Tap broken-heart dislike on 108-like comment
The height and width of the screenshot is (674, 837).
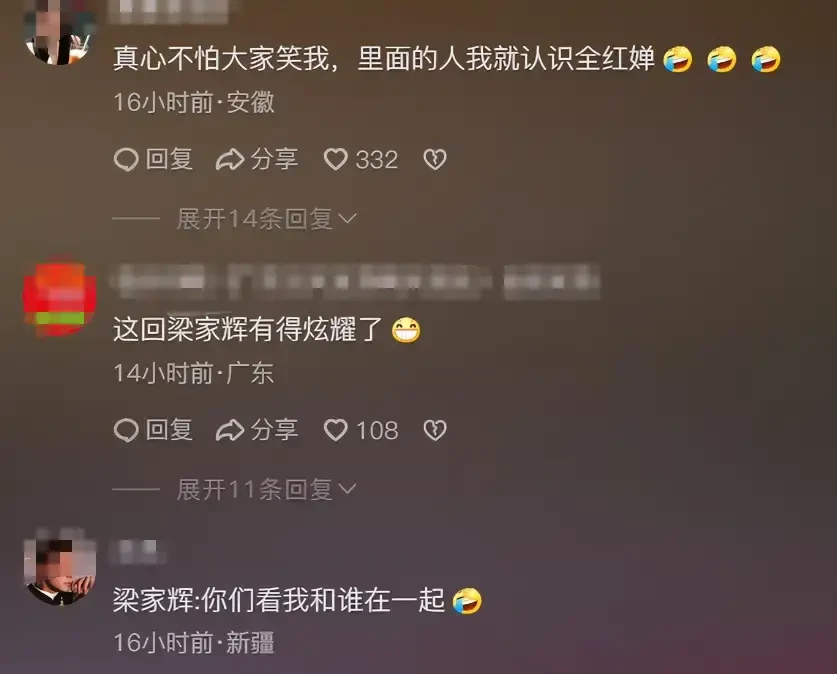(x=435, y=430)
